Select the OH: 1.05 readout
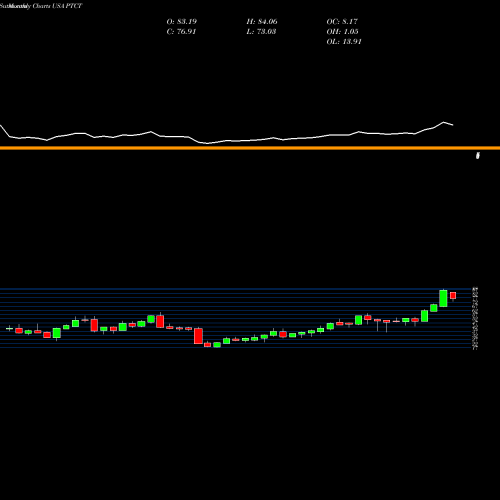 coord(342,32)
